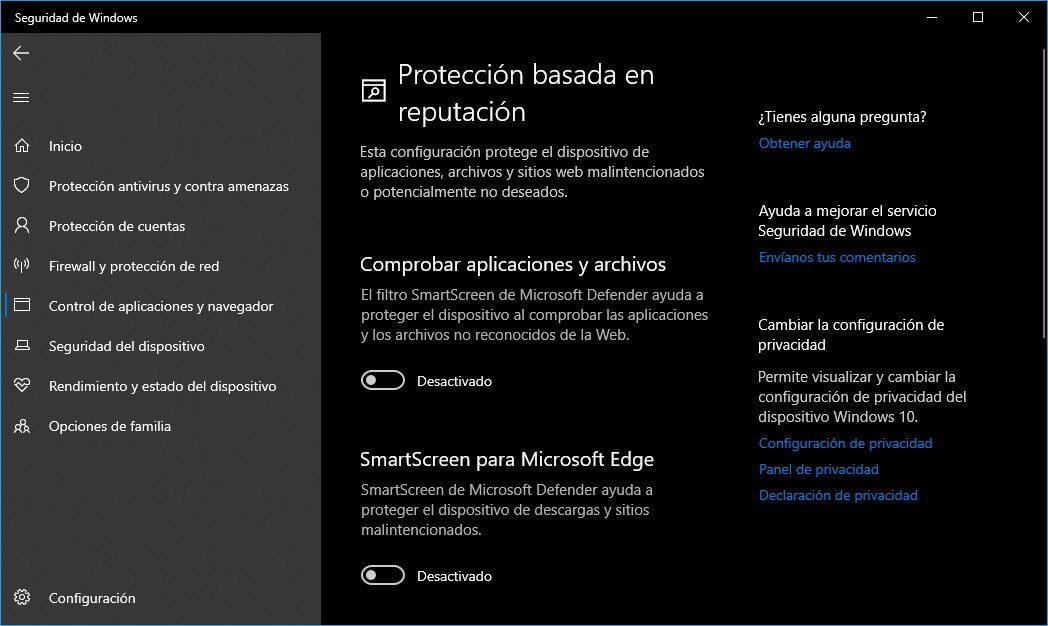1048x626 pixels.
Task: Select the Inicio home icon
Action: coord(22,146)
